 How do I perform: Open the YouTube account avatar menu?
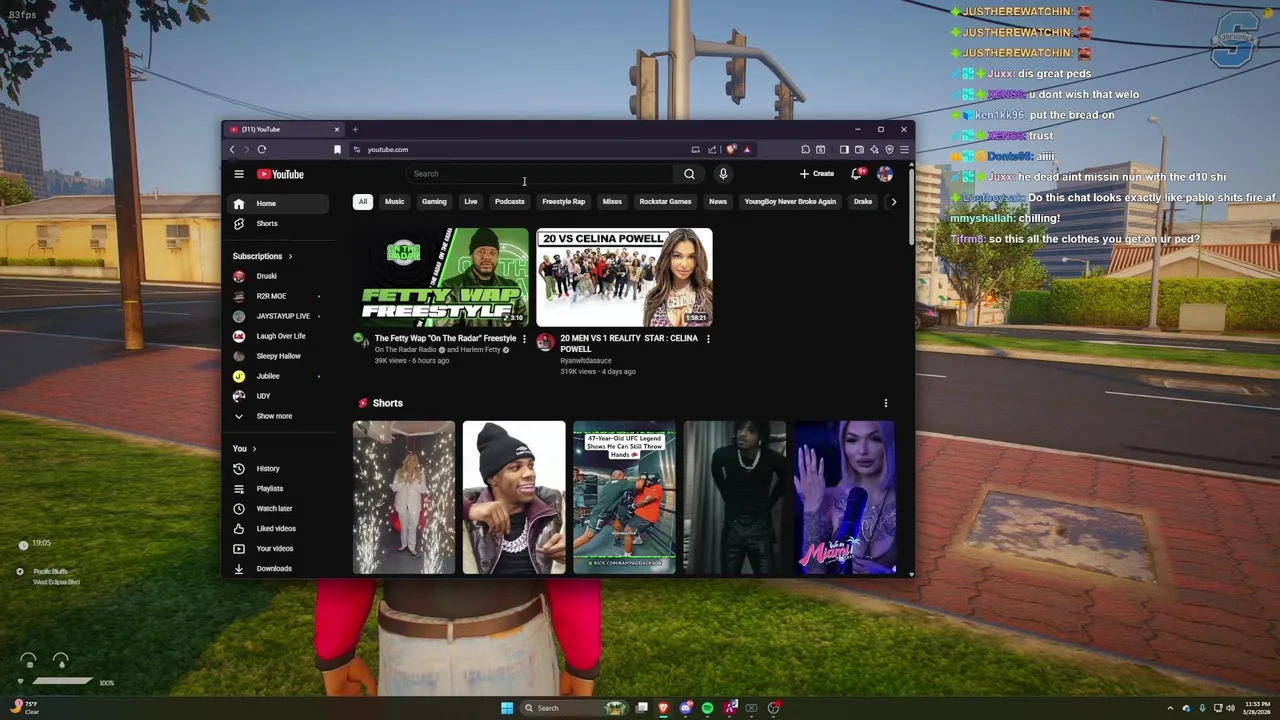885,174
